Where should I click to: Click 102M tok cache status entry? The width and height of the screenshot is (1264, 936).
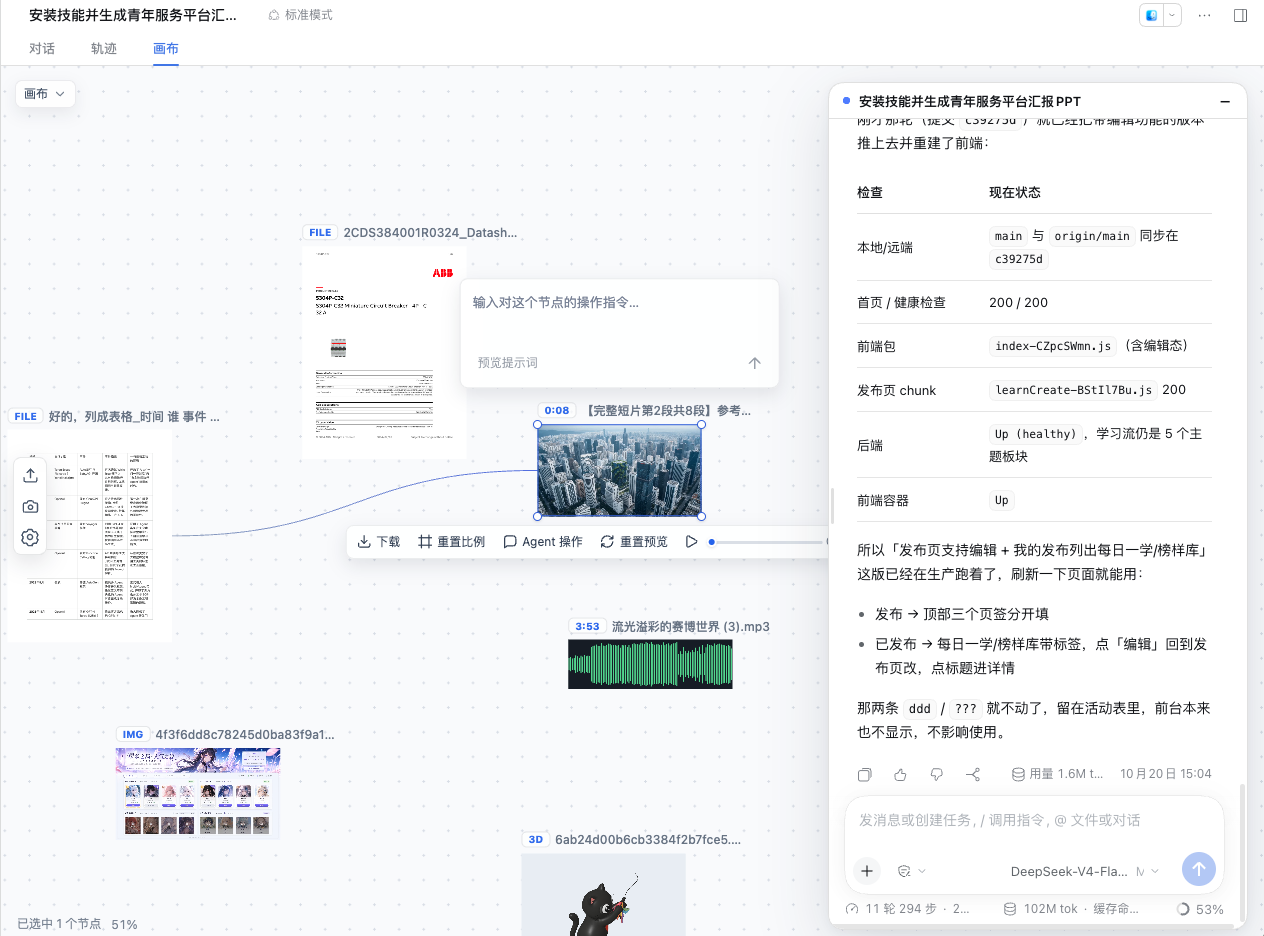(x=1071, y=909)
